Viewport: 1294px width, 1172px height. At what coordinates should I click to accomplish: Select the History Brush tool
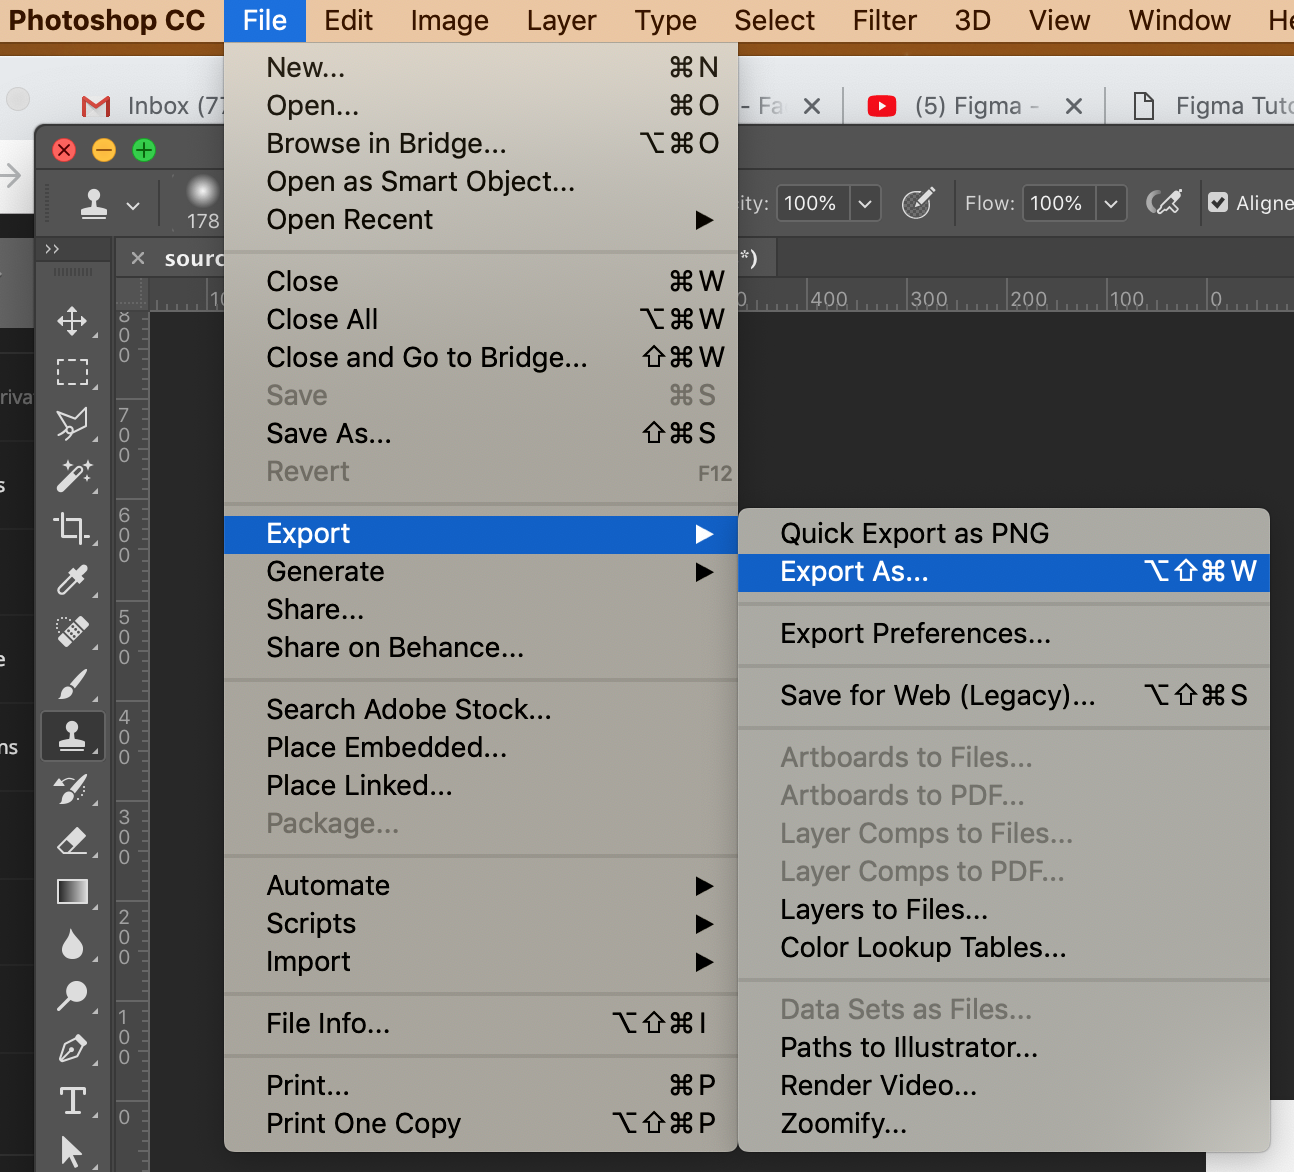(72, 789)
